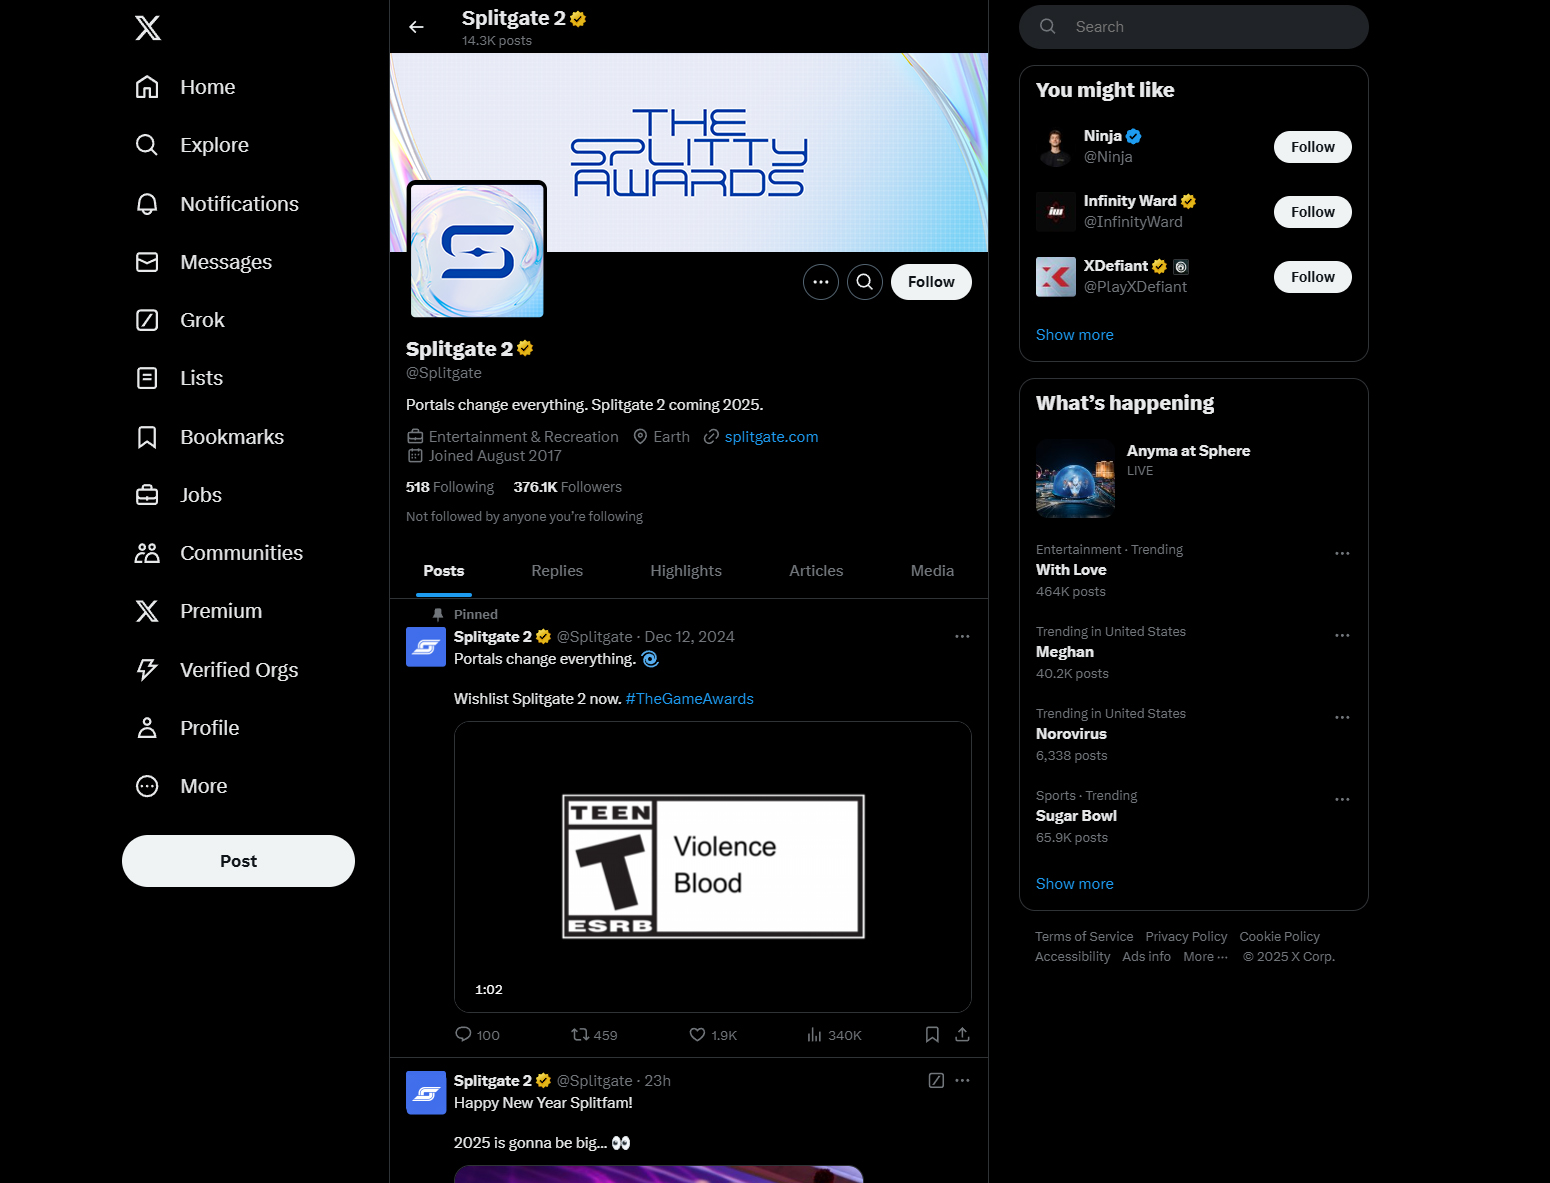Open With Love trend options ellipsis
This screenshot has height=1183, width=1550.
coord(1342,553)
